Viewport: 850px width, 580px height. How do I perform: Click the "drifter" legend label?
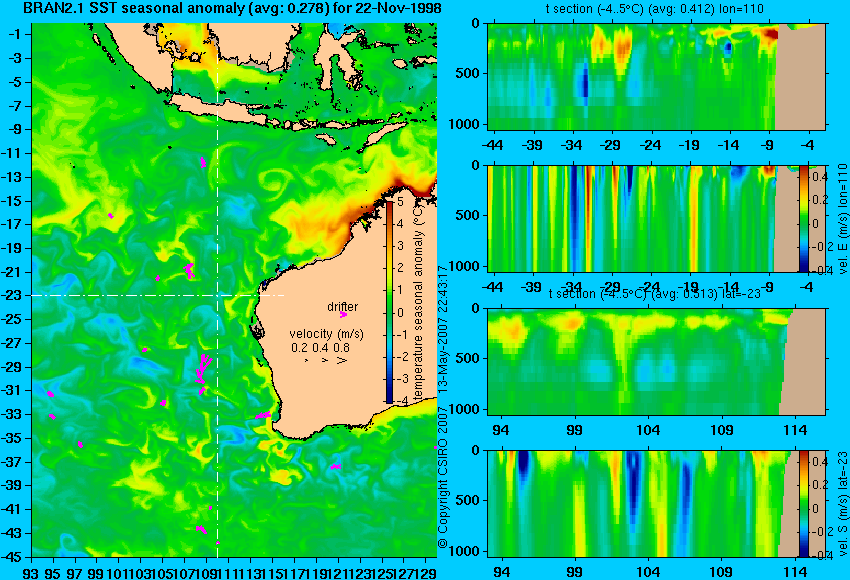point(343,306)
